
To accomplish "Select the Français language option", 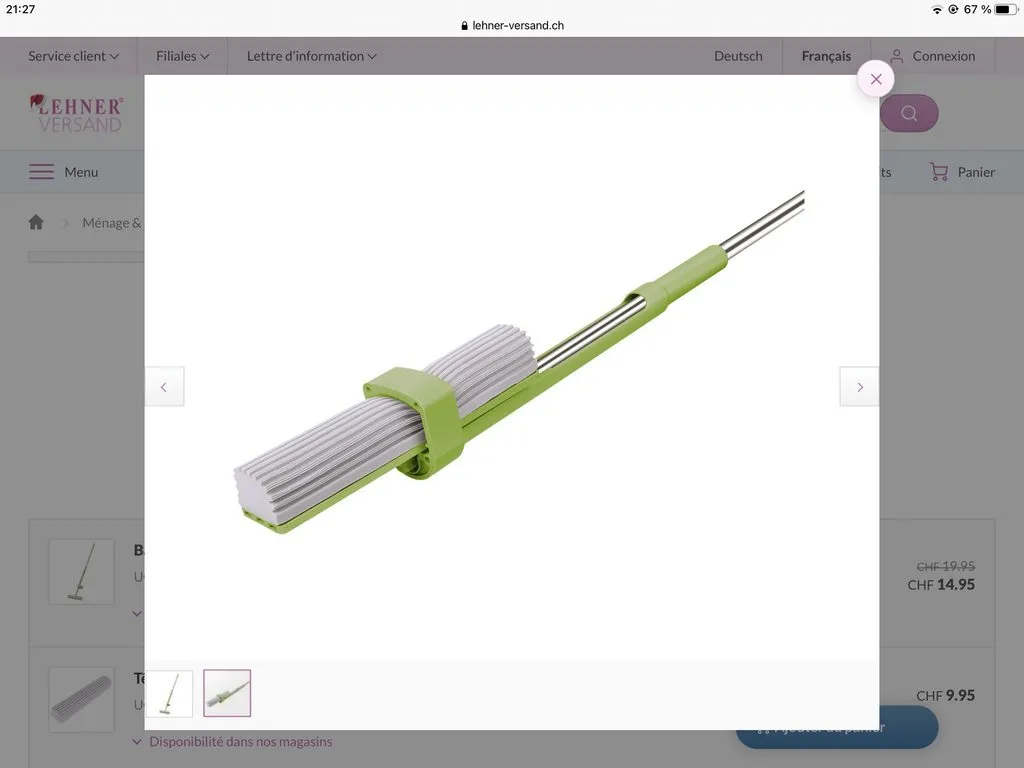I will tap(826, 56).
